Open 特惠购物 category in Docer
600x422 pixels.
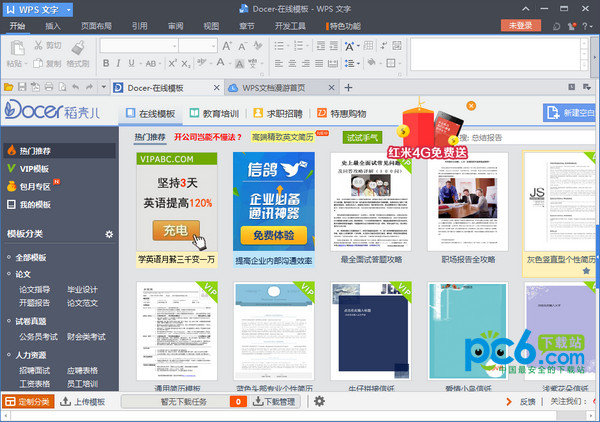tap(341, 113)
